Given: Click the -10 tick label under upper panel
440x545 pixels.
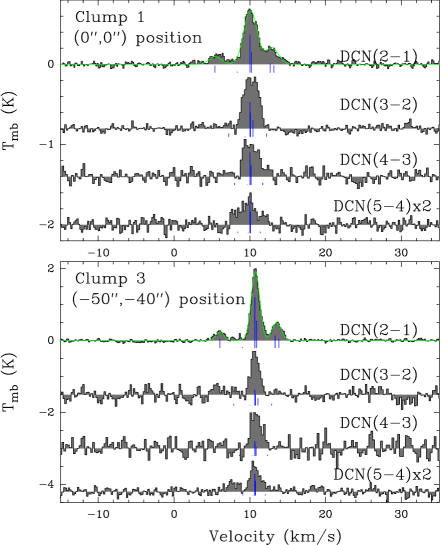Looking at the screenshot, I should [98, 253].
